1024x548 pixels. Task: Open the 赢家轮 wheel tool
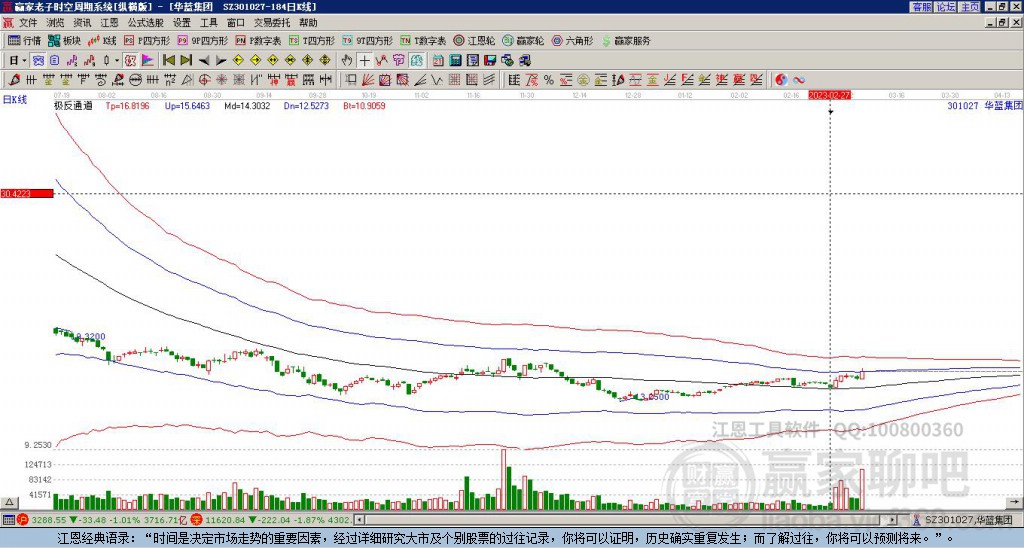click(x=523, y=40)
